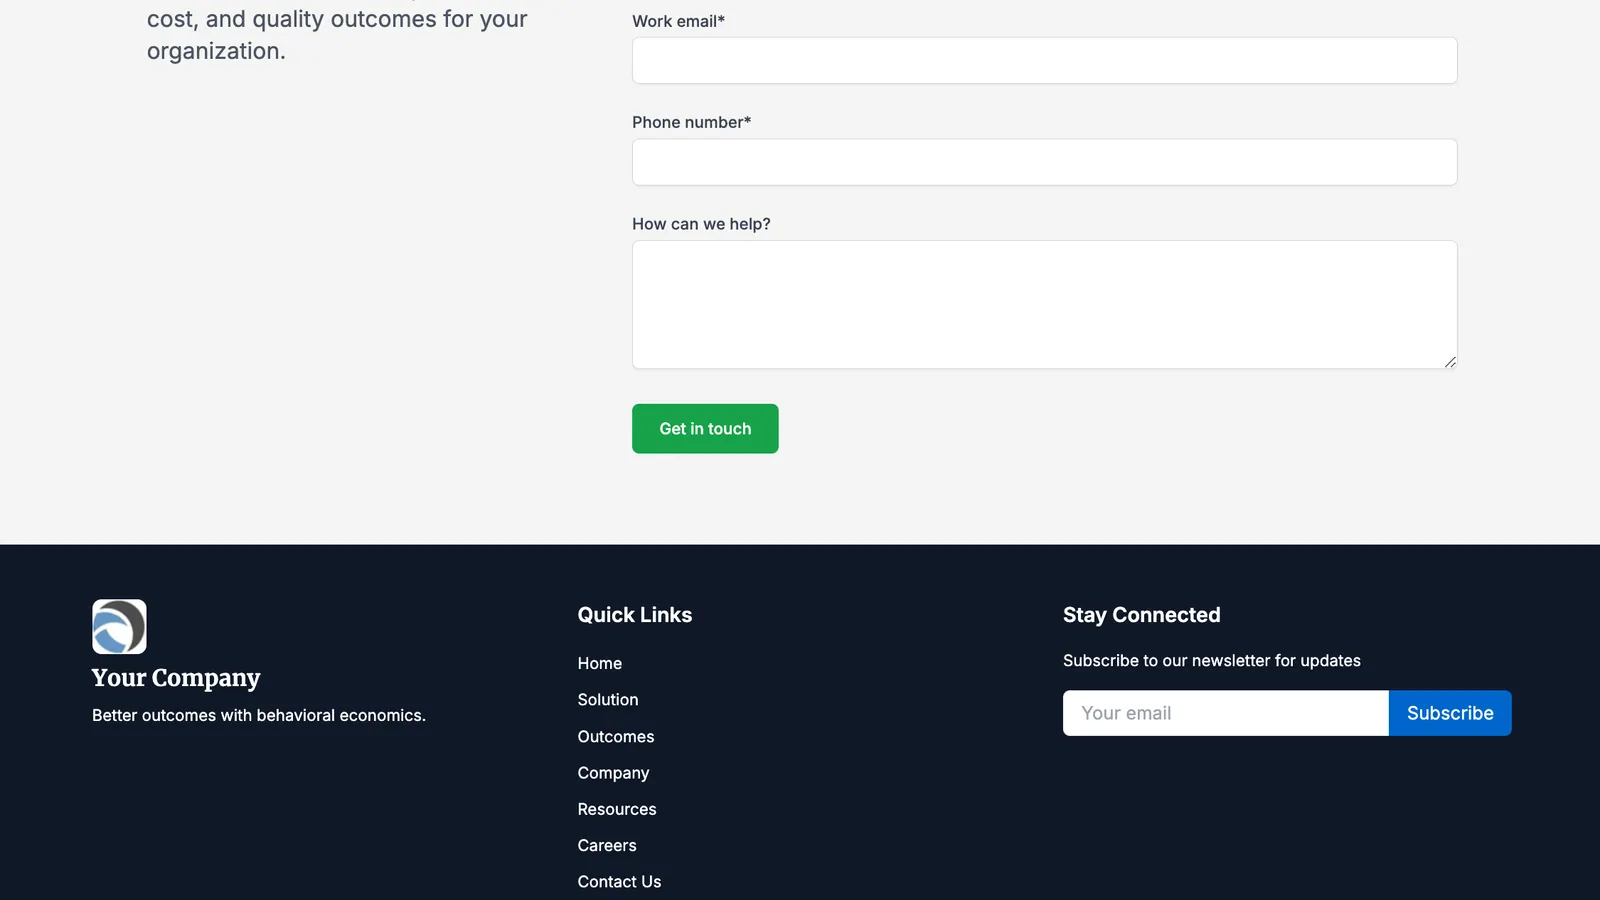Viewport: 1600px width, 900px height.
Task: Select the Company footer link
Action: [x=613, y=773]
